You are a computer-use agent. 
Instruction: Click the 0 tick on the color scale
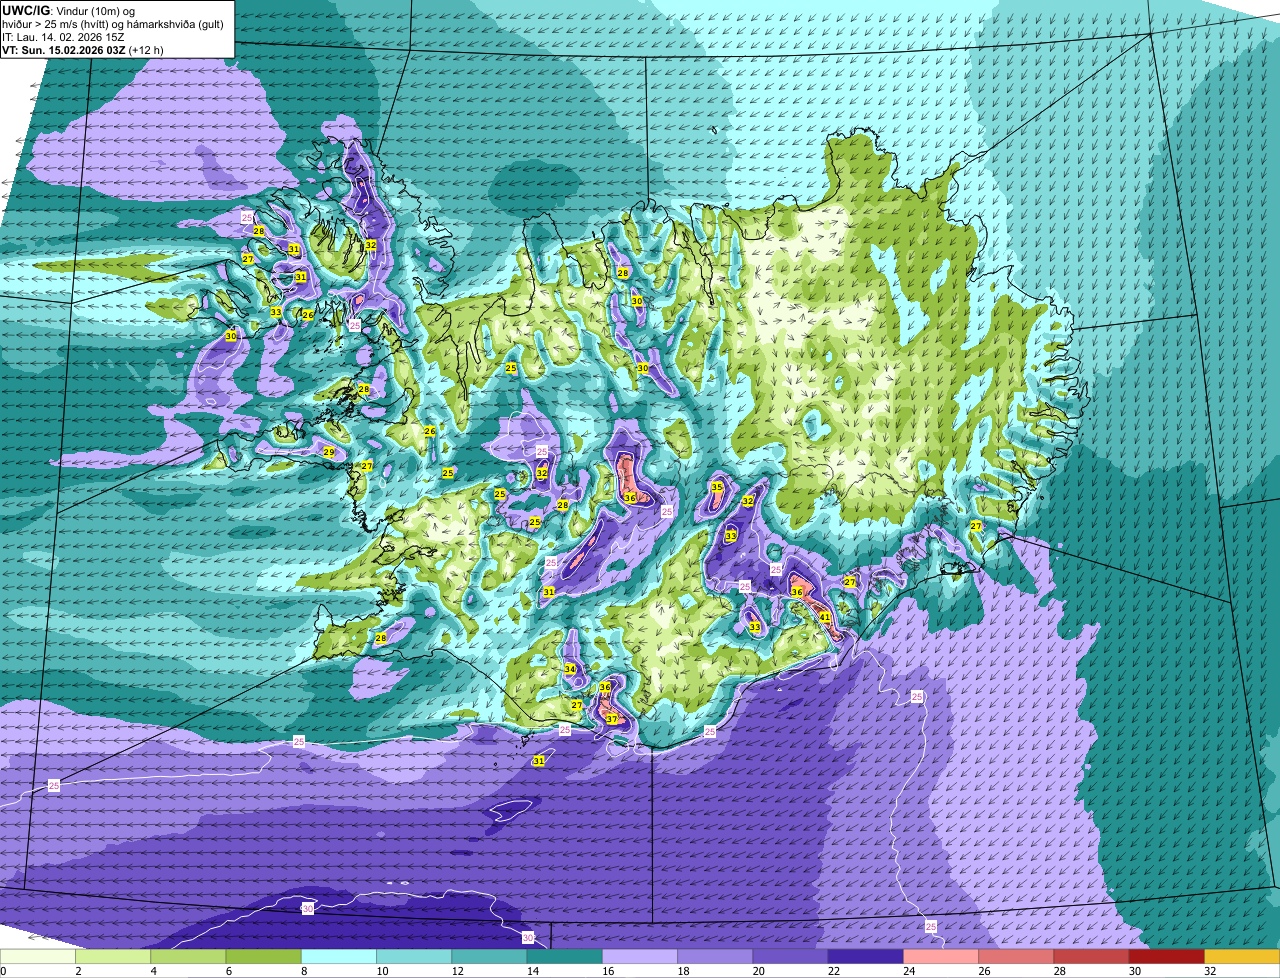3,971
